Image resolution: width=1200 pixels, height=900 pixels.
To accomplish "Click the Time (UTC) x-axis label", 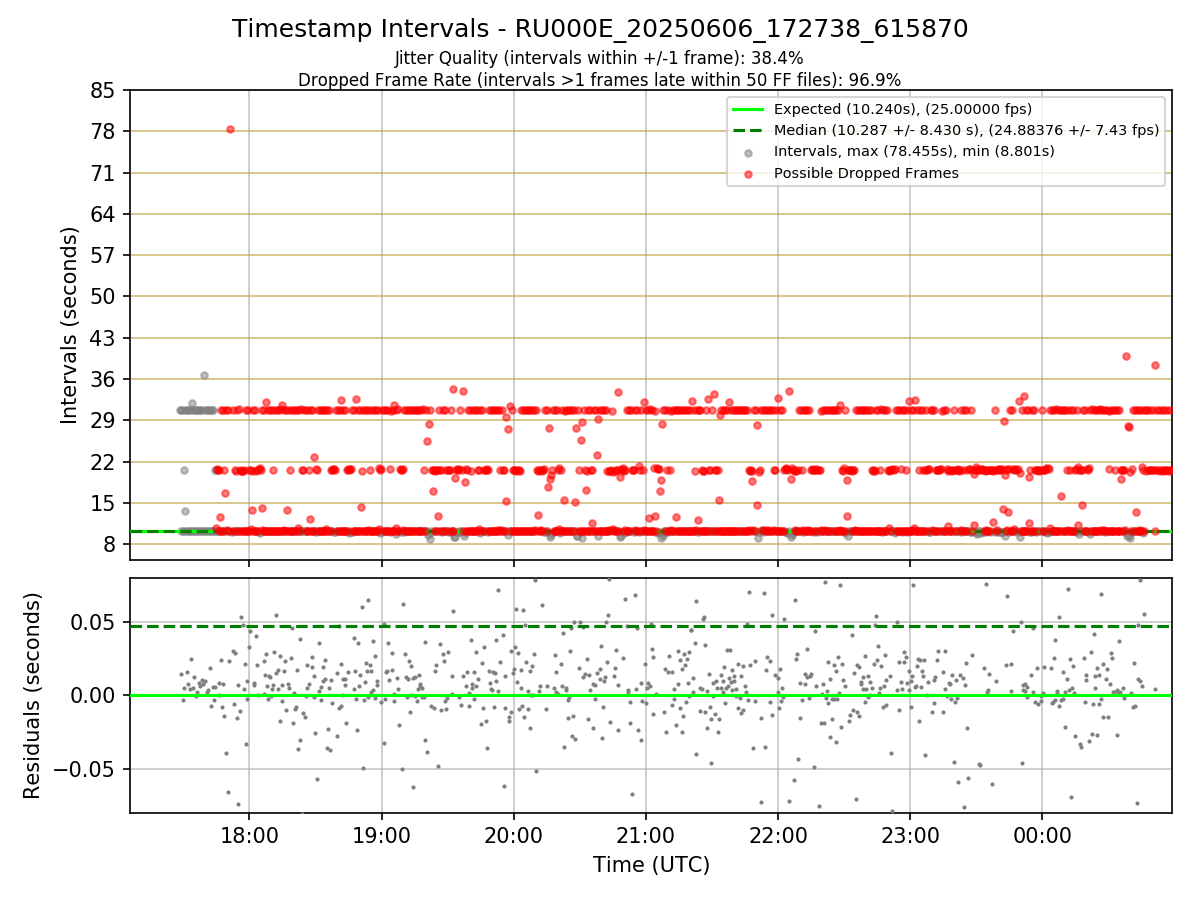I will click(x=651, y=865).
